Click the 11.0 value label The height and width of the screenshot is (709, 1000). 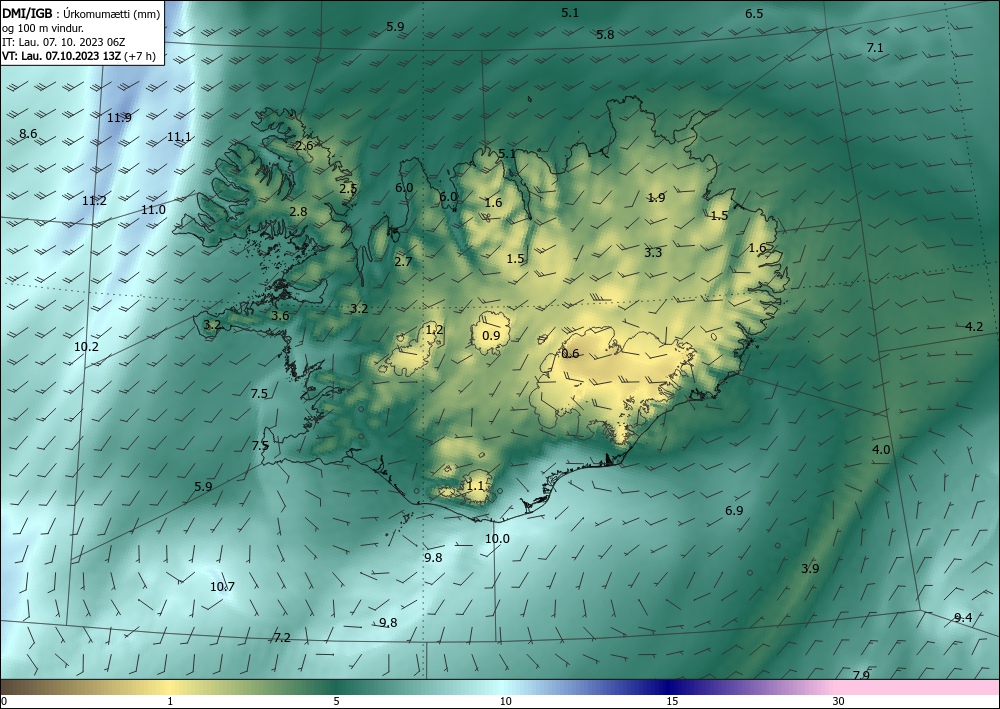point(153,209)
